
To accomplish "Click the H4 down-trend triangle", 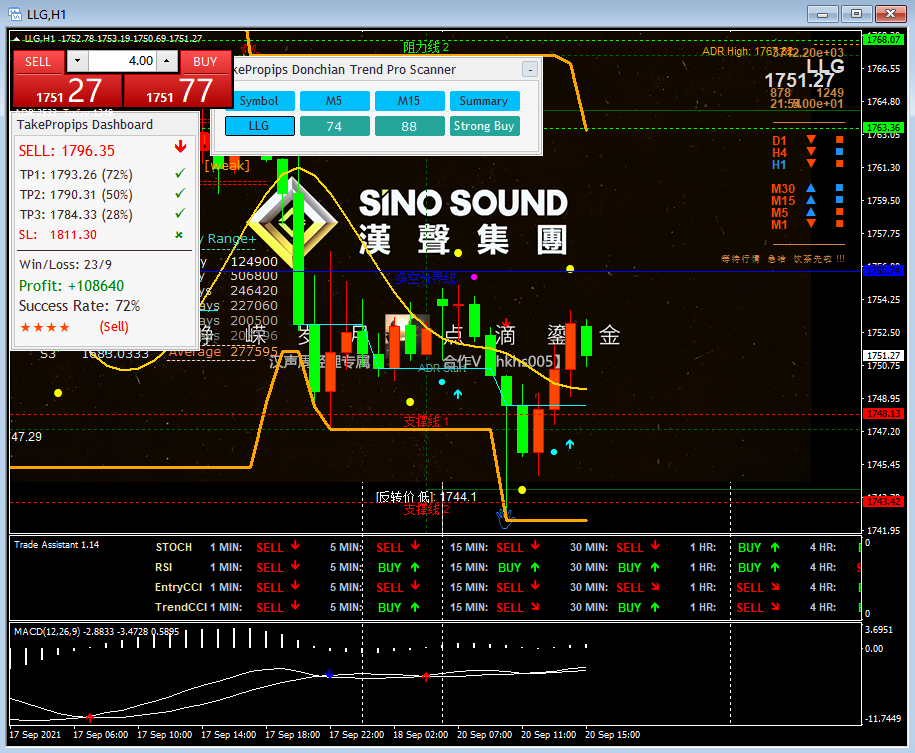I will pyautogui.click(x=811, y=151).
